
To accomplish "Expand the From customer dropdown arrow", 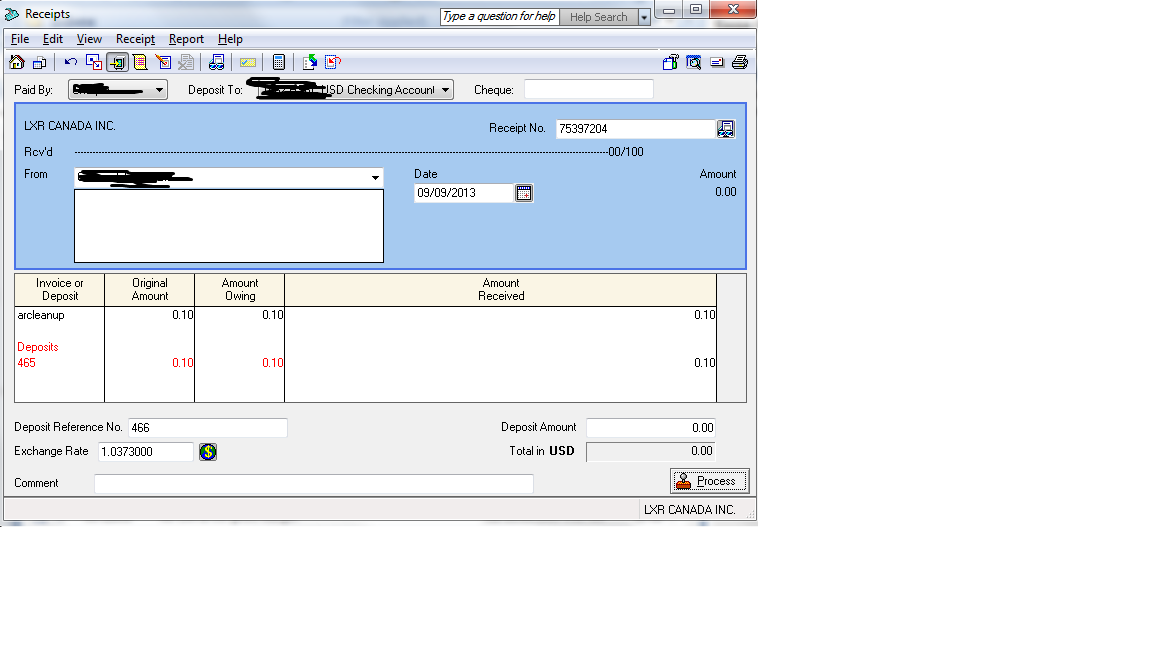I will [x=375, y=178].
